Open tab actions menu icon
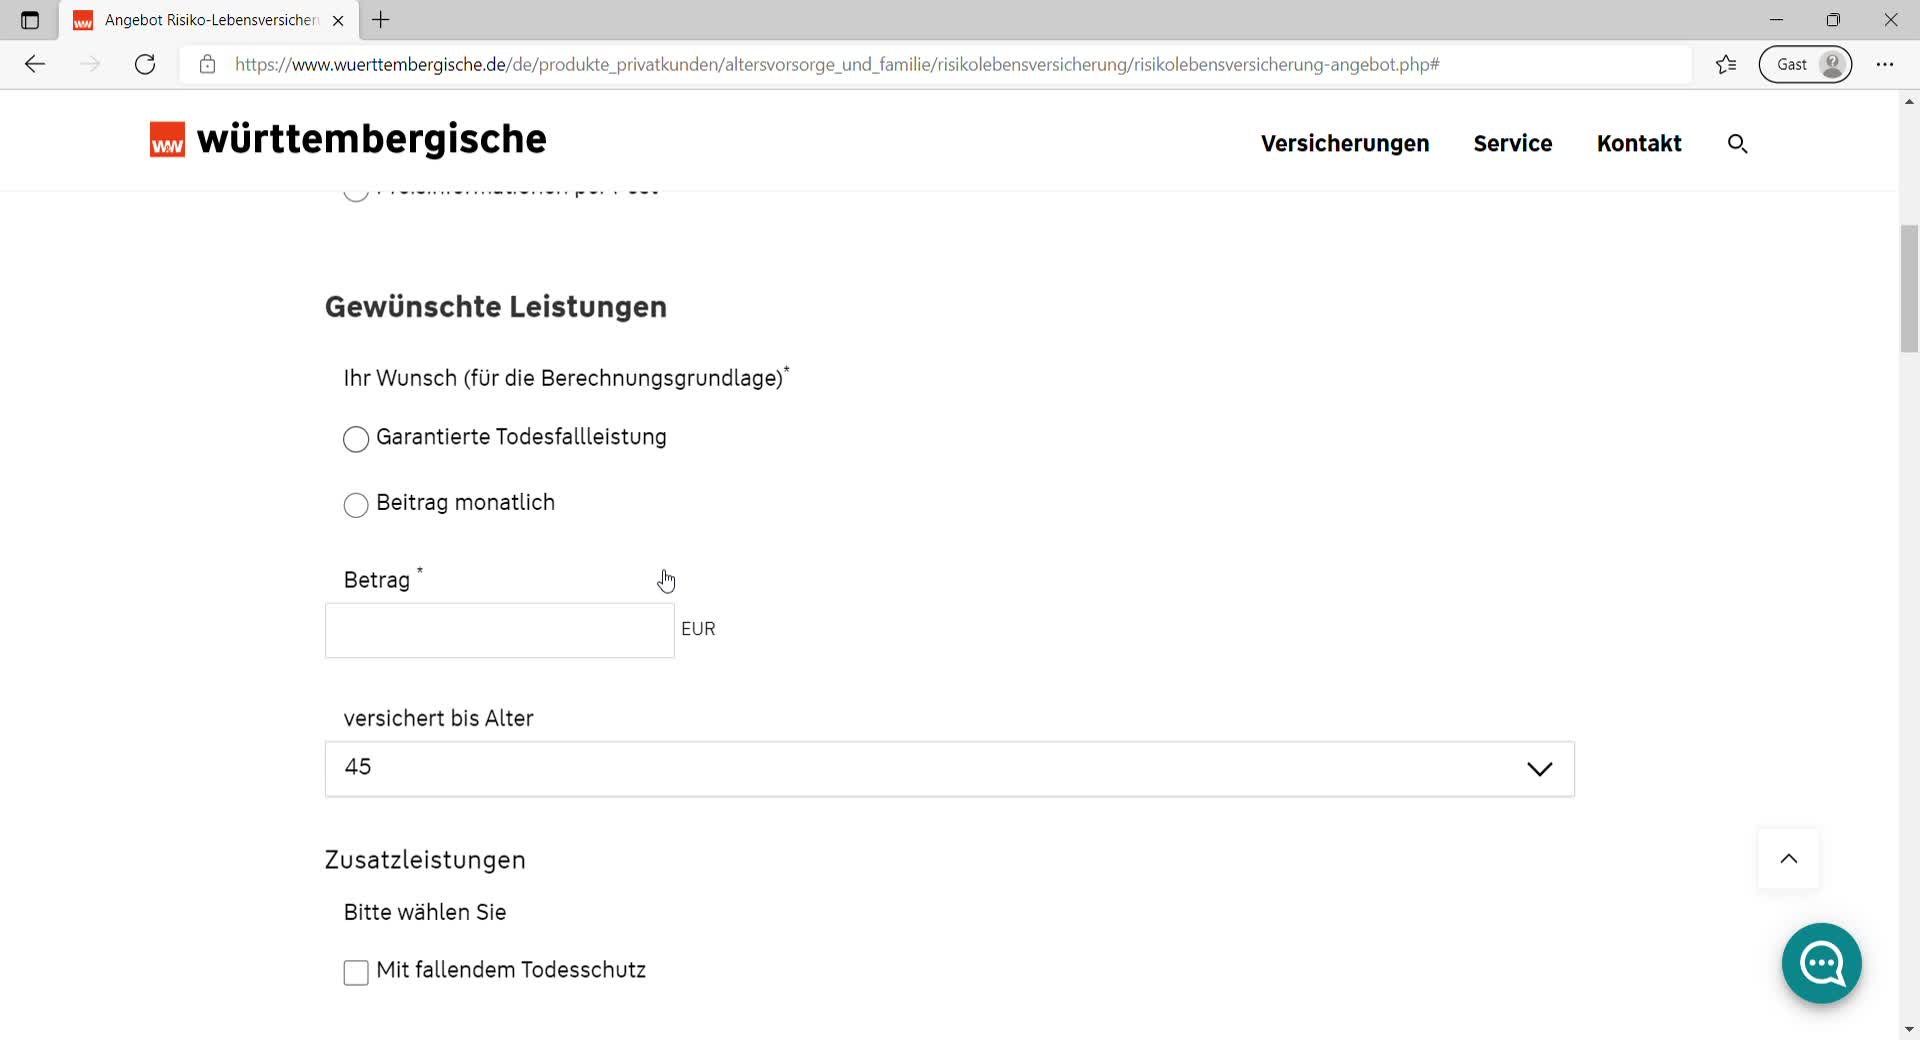Image resolution: width=1920 pixels, height=1040 pixels. [x=30, y=20]
